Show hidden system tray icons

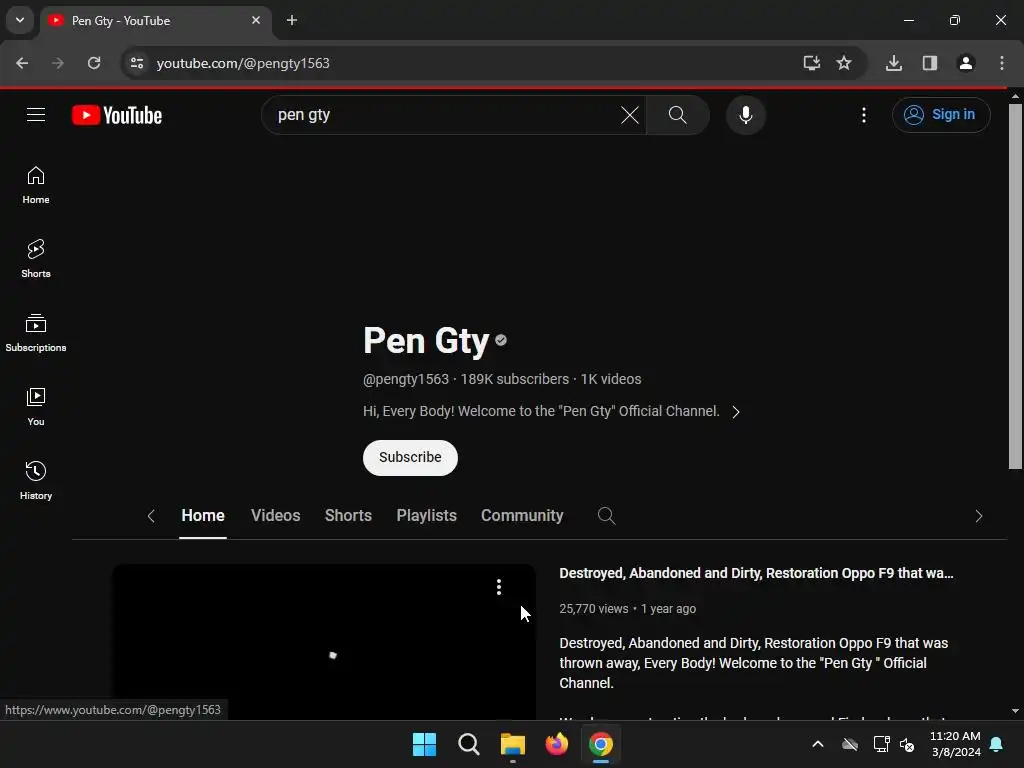(x=817, y=744)
